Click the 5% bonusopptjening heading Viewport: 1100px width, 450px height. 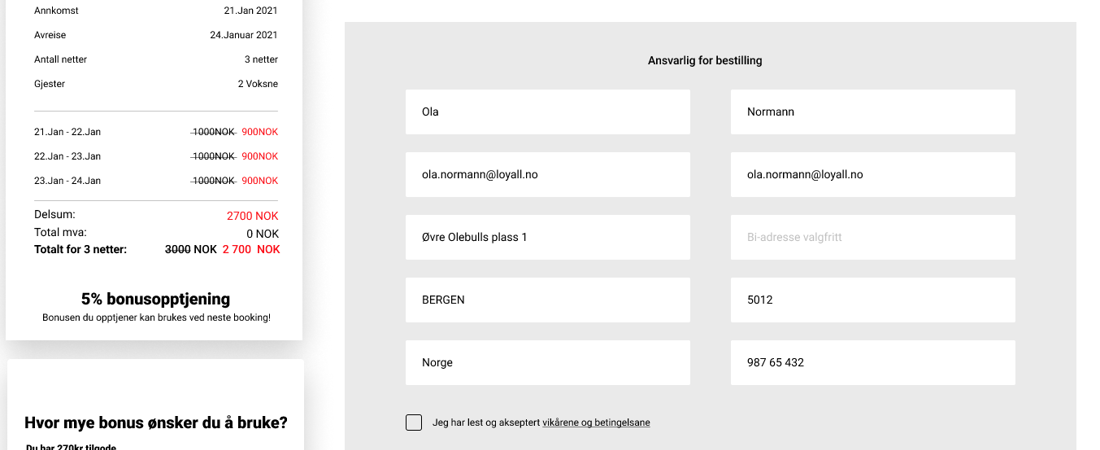[155, 299]
